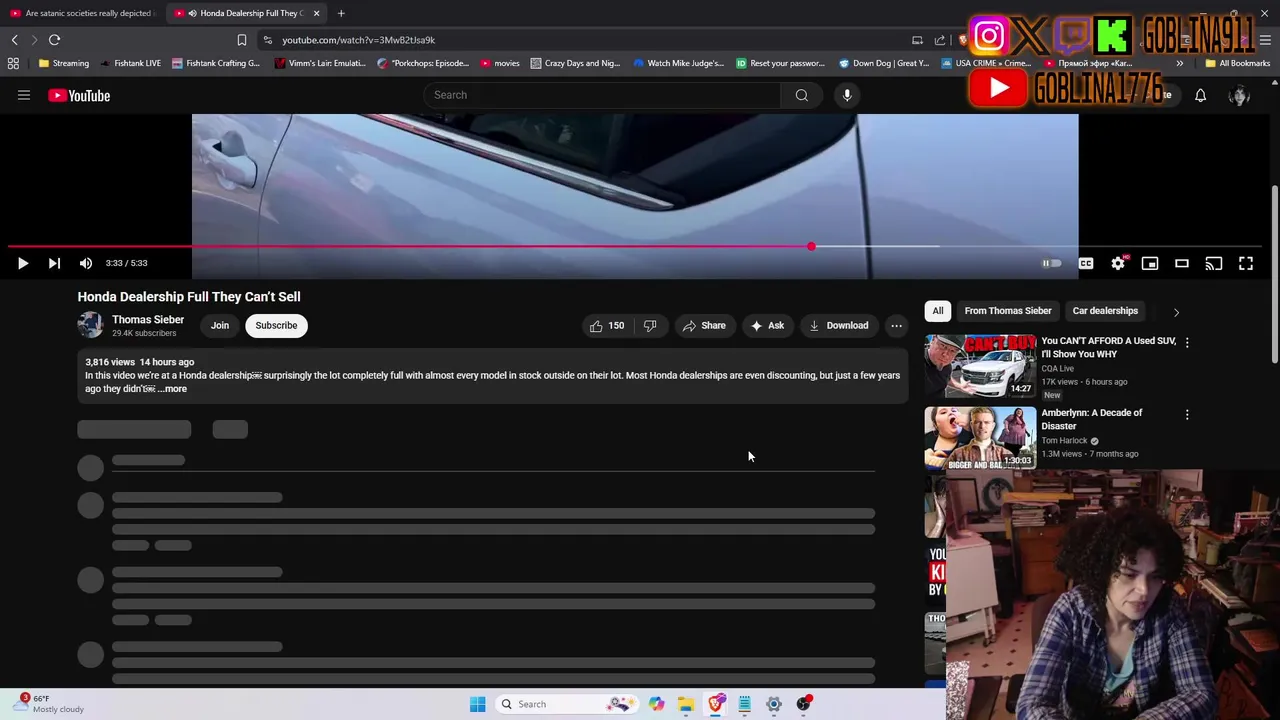Dislike the video

click(x=650, y=325)
